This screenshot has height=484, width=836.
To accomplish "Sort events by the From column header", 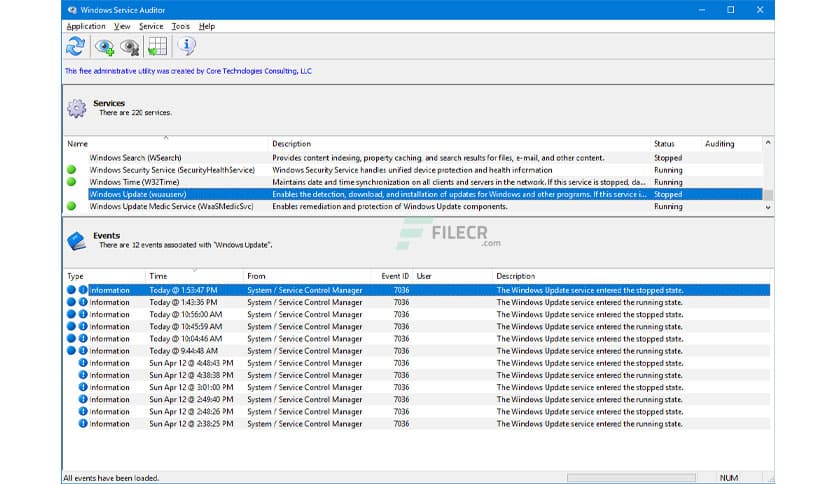I will 307,276.
